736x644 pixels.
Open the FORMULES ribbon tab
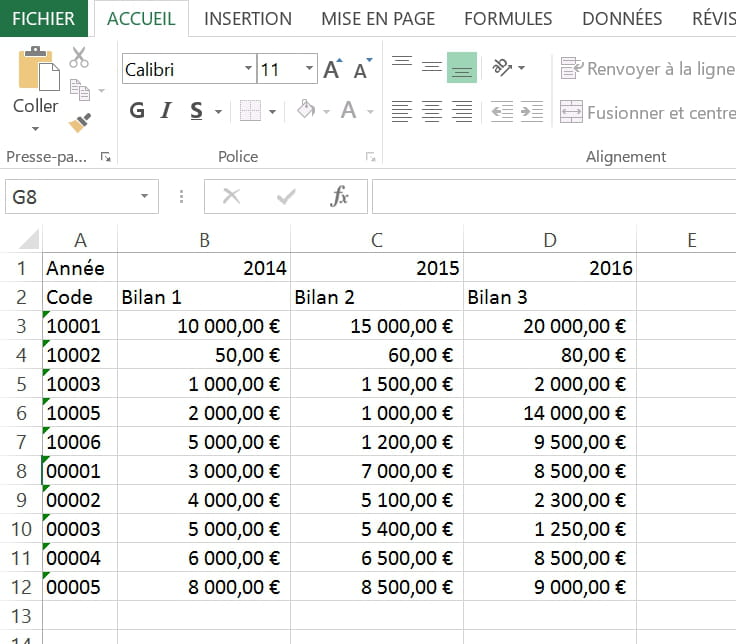(x=508, y=19)
